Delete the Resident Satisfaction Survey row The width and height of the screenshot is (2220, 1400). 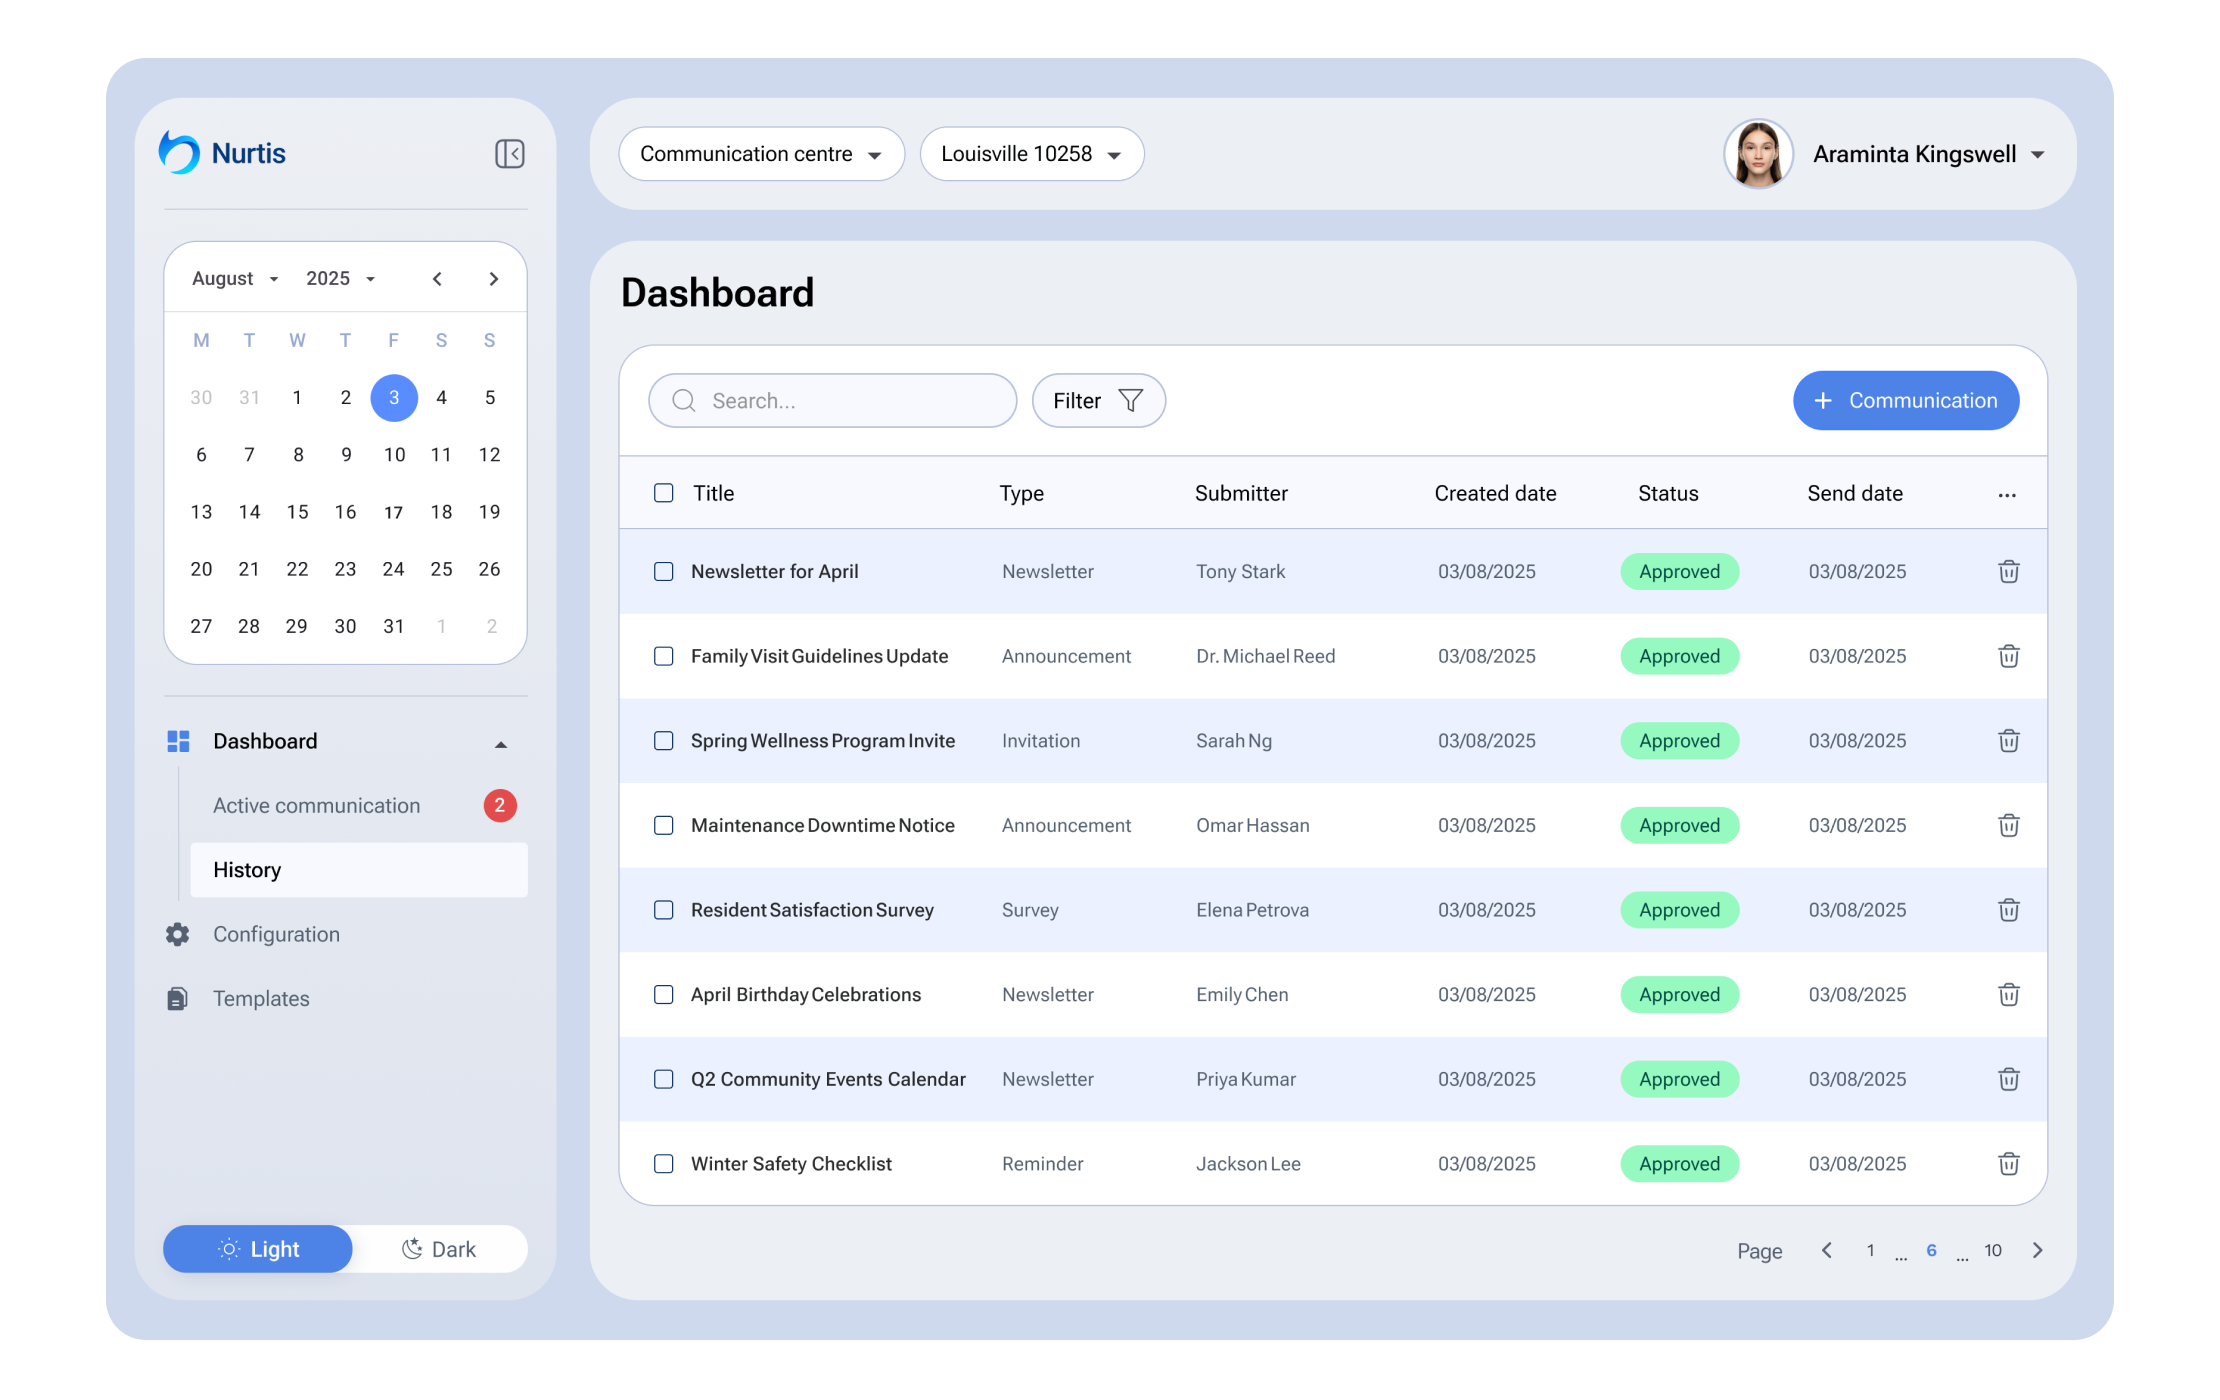click(2008, 910)
